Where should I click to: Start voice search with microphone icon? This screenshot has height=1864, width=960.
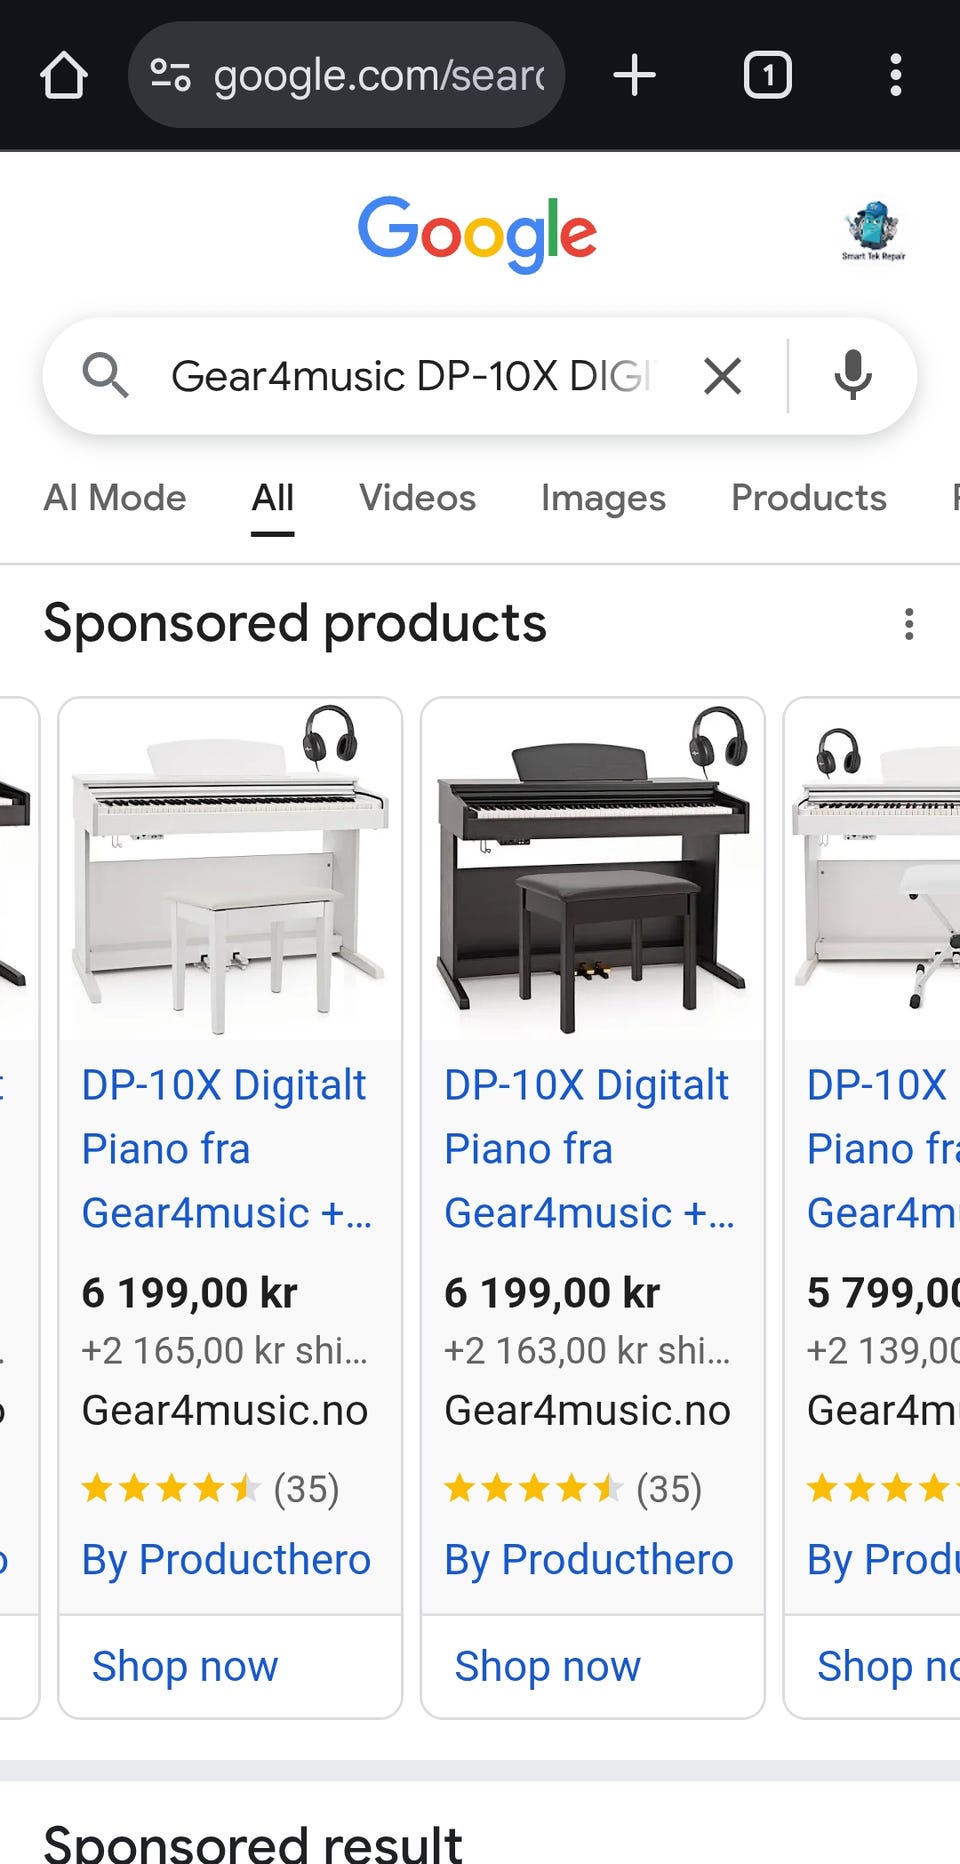point(853,376)
